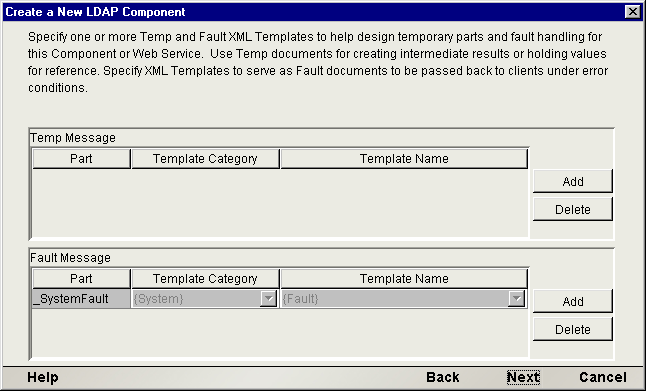Image resolution: width=646 pixels, height=391 pixels.
Task: Open the {Fault} Template Name dropdown
Action: 516,299
